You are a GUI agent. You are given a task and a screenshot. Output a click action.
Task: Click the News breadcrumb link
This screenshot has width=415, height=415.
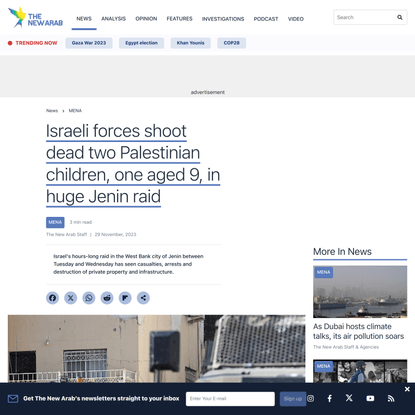coord(52,111)
